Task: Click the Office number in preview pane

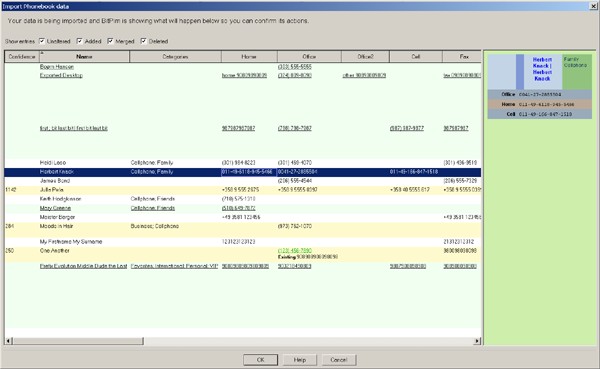Action: [x=540, y=95]
